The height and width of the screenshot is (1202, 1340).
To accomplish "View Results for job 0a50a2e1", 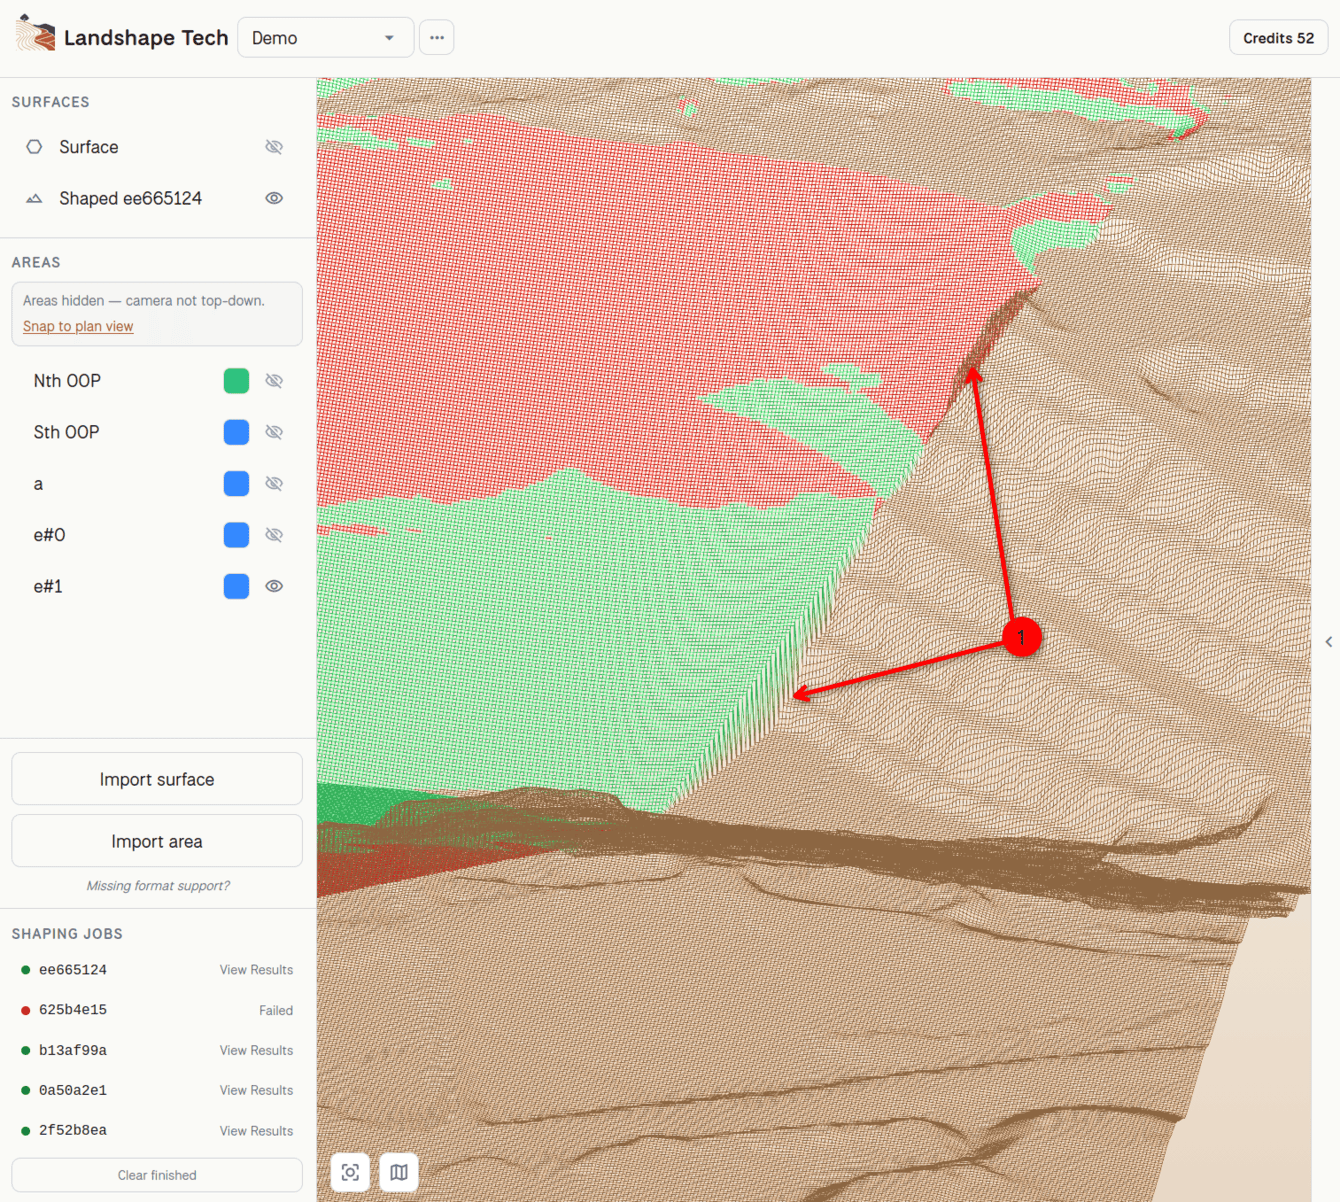I will click(256, 1090).
